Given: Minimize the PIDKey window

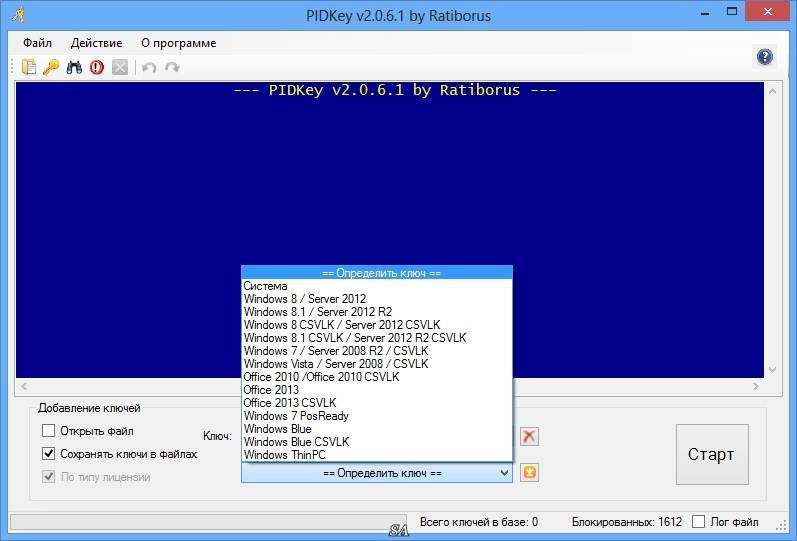Looking at the screenshot, I should (704, 13).
